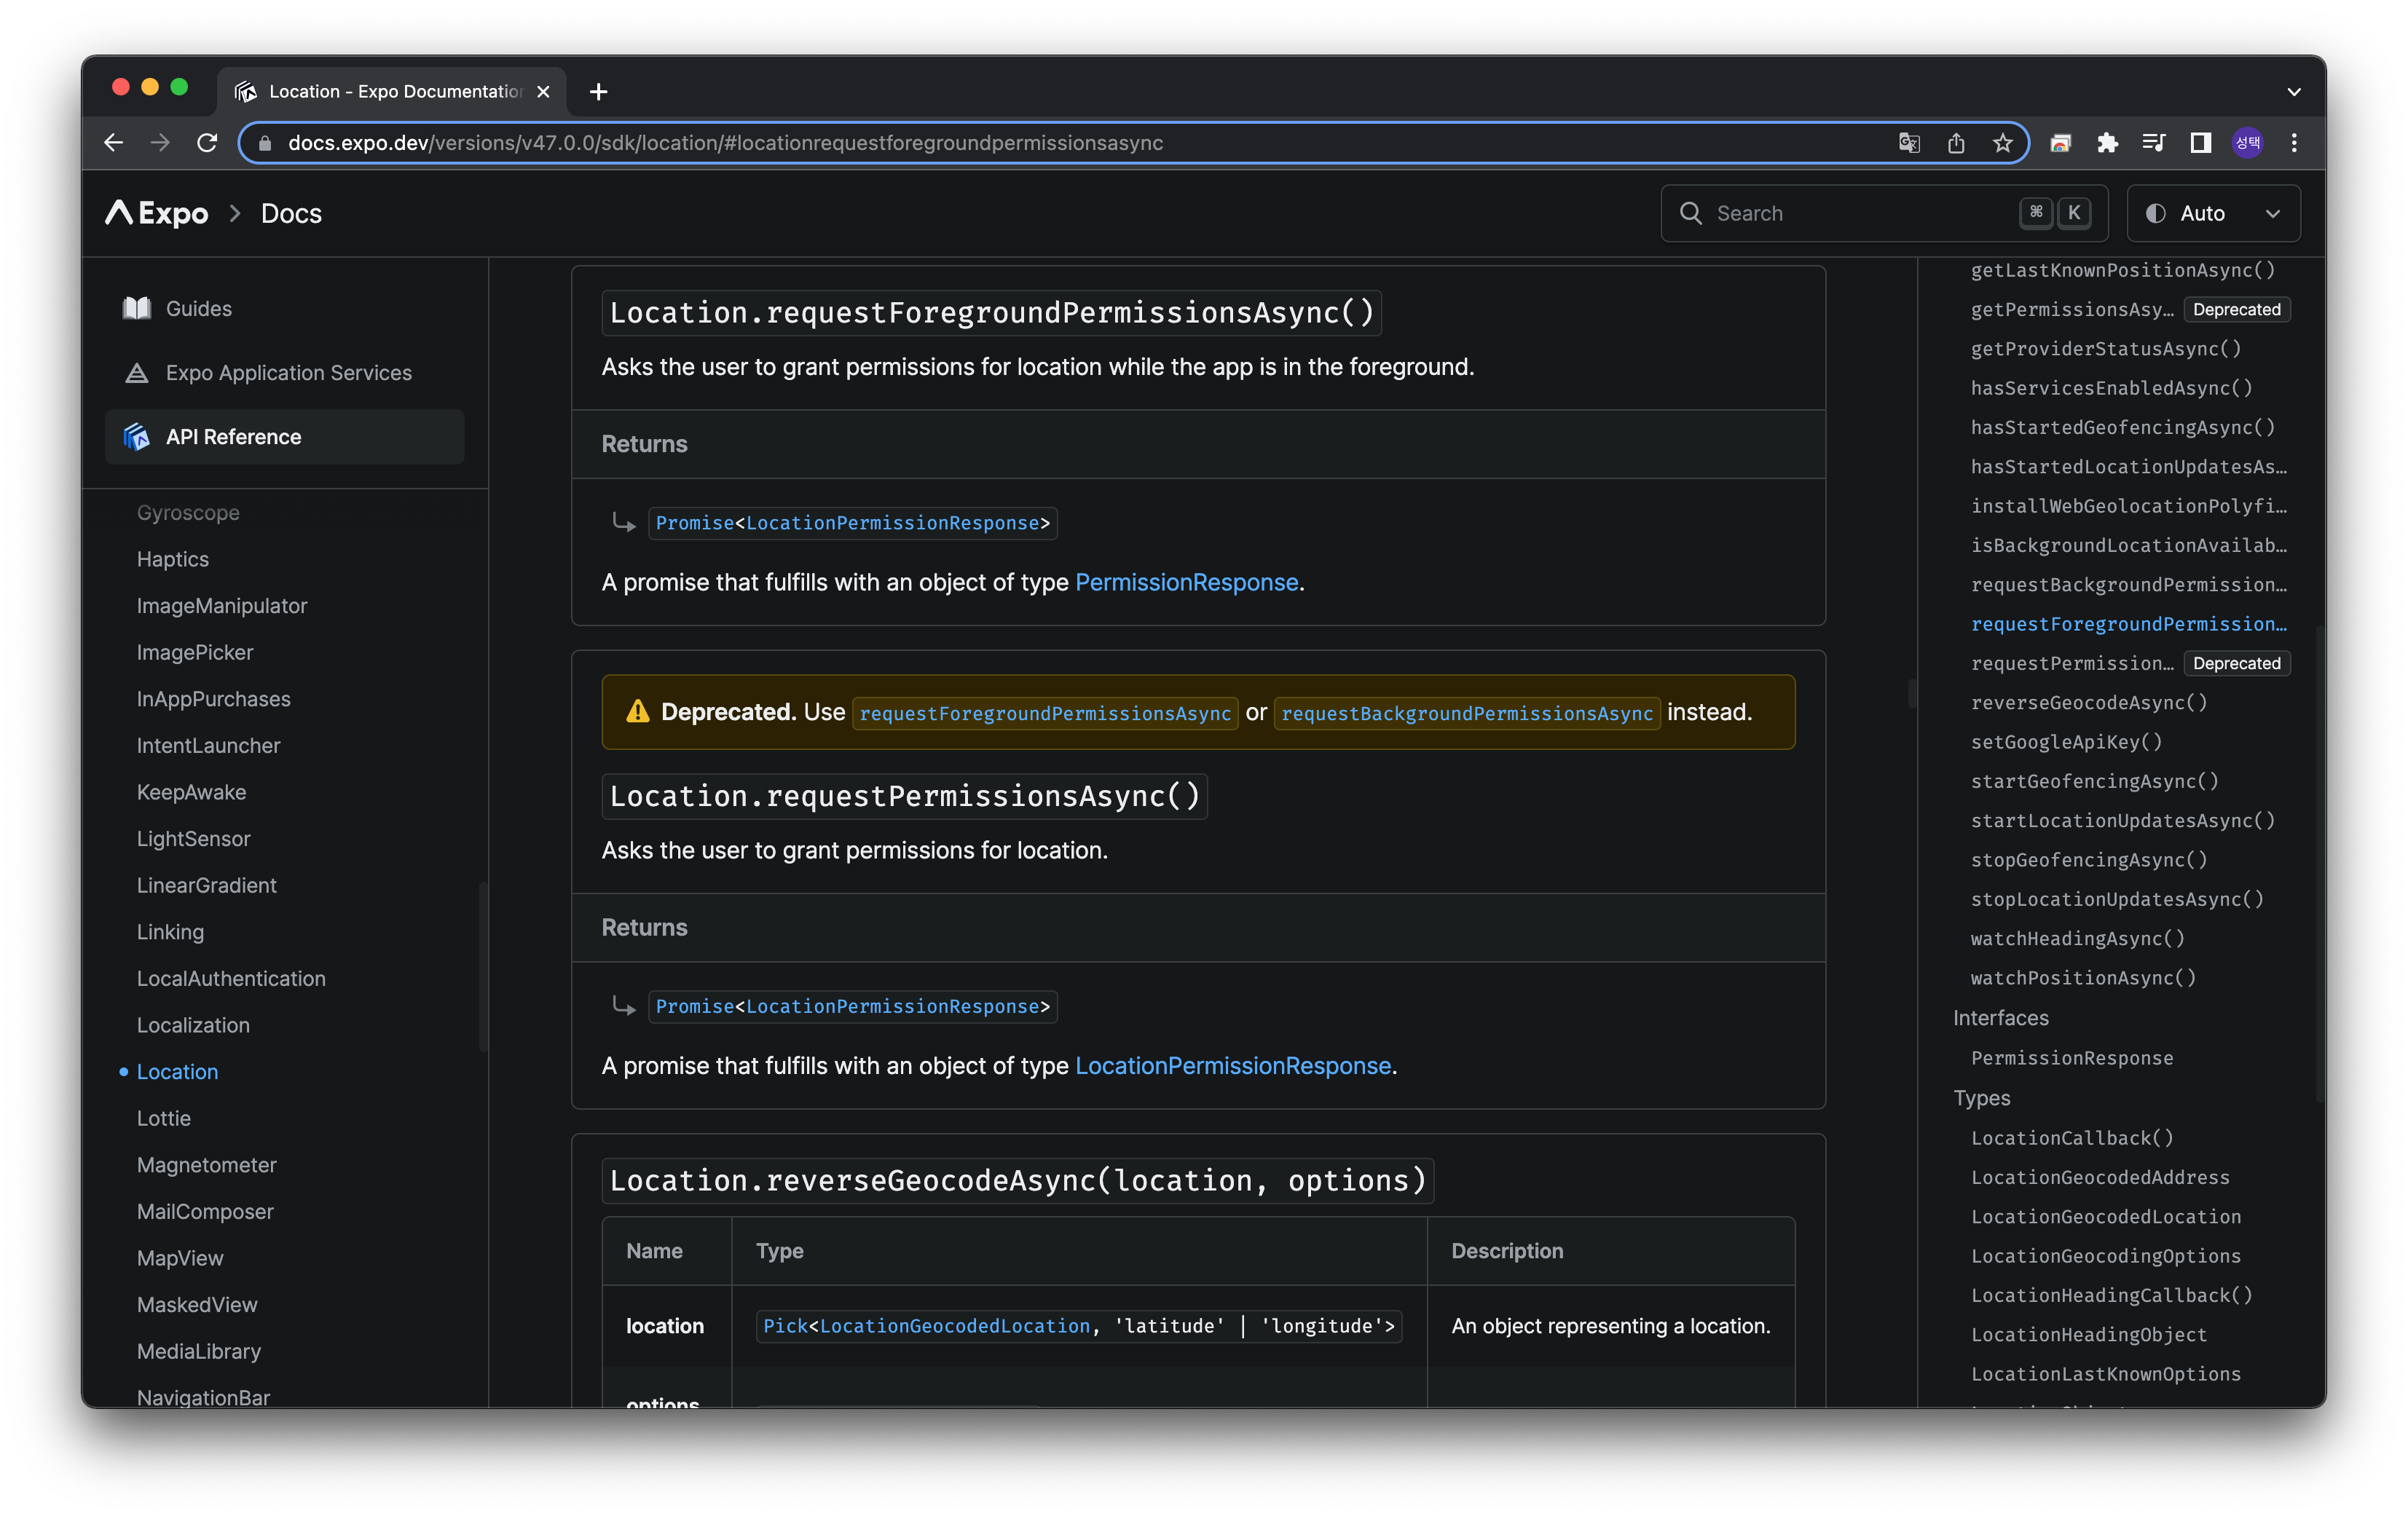Expand the tab search chevron
This screenshot has height=1516, width=2408.
click(x=2294, y=91)
